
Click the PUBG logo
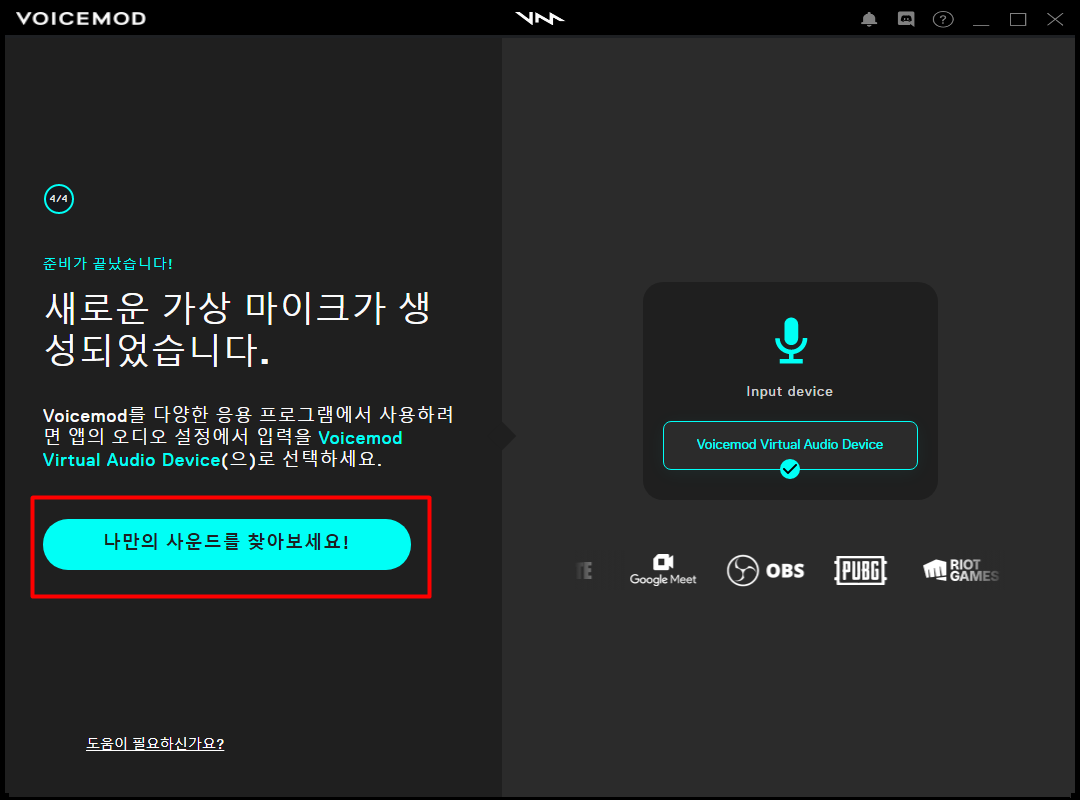(860, 571)
